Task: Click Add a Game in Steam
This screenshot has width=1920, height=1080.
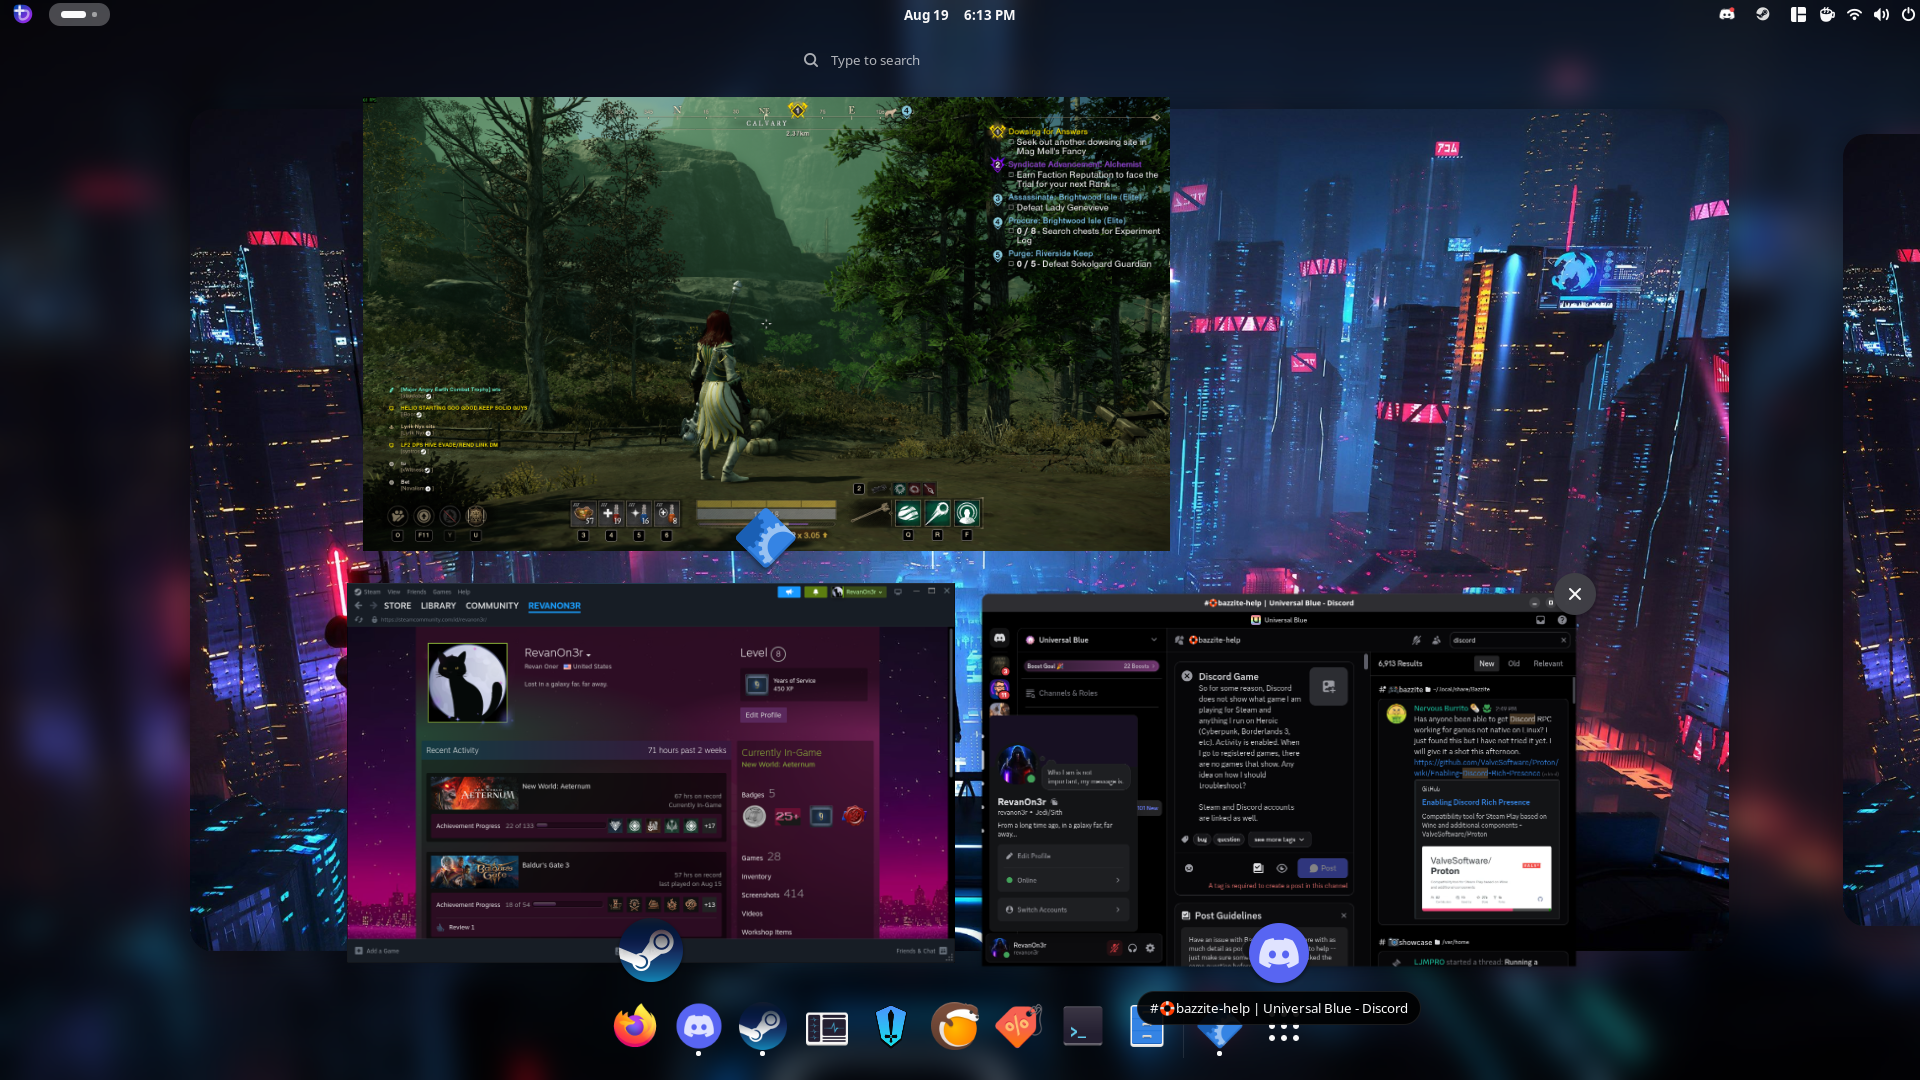Action: point(377,951)
